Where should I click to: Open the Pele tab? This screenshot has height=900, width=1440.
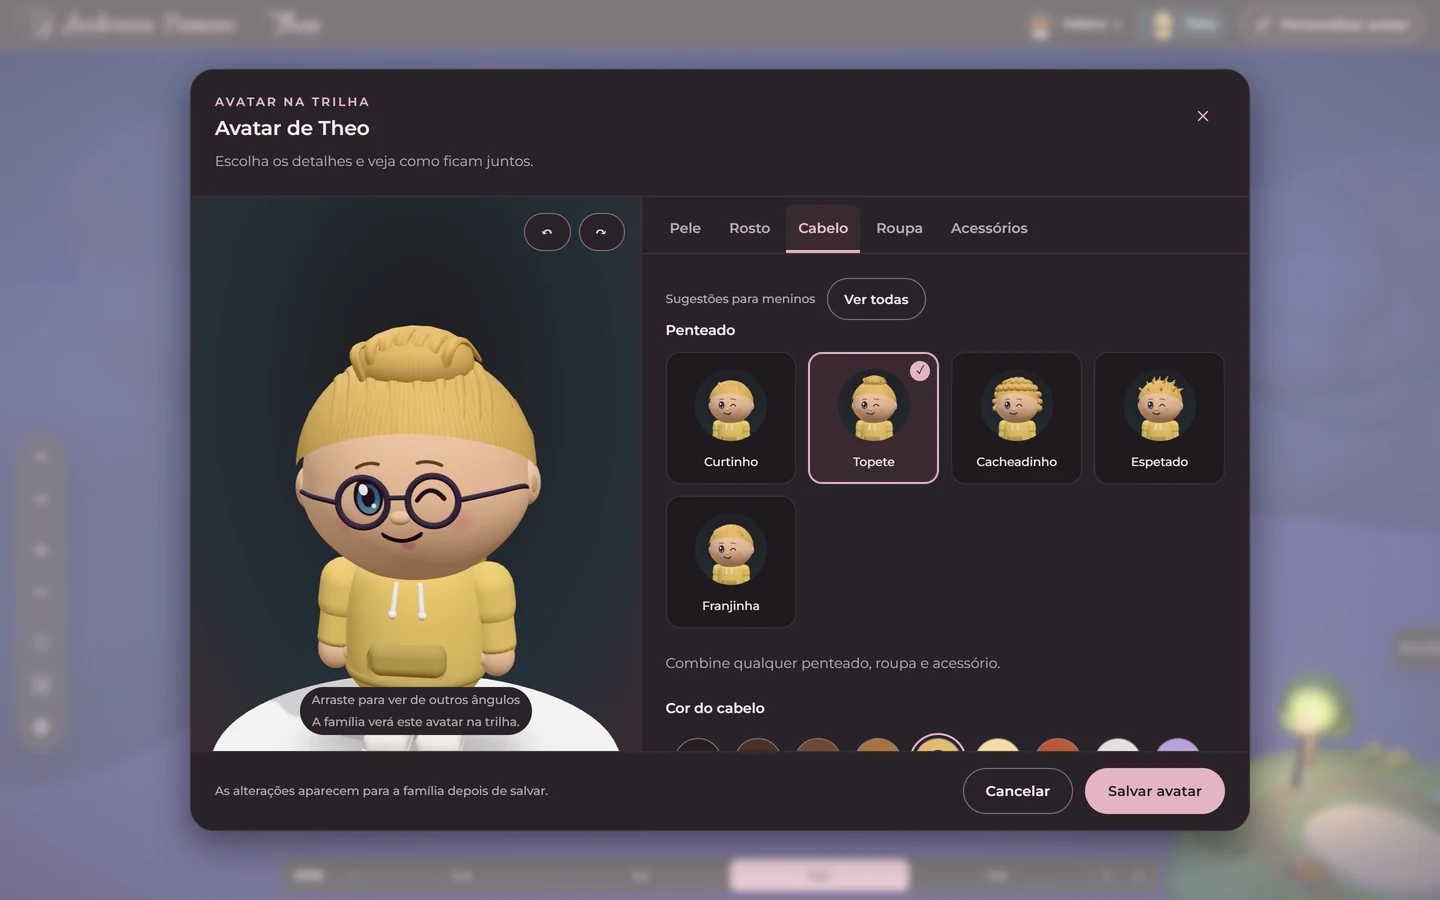point(685,228)
